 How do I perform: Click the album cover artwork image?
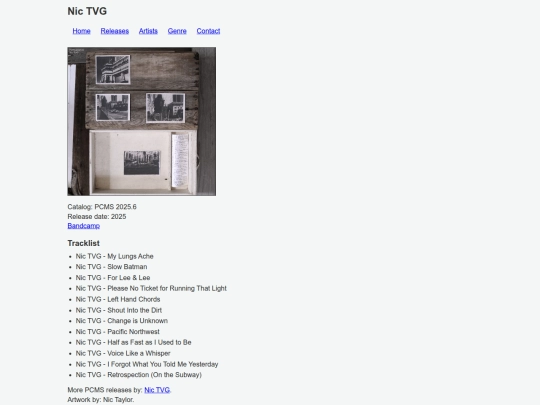(x=142, y=122)
